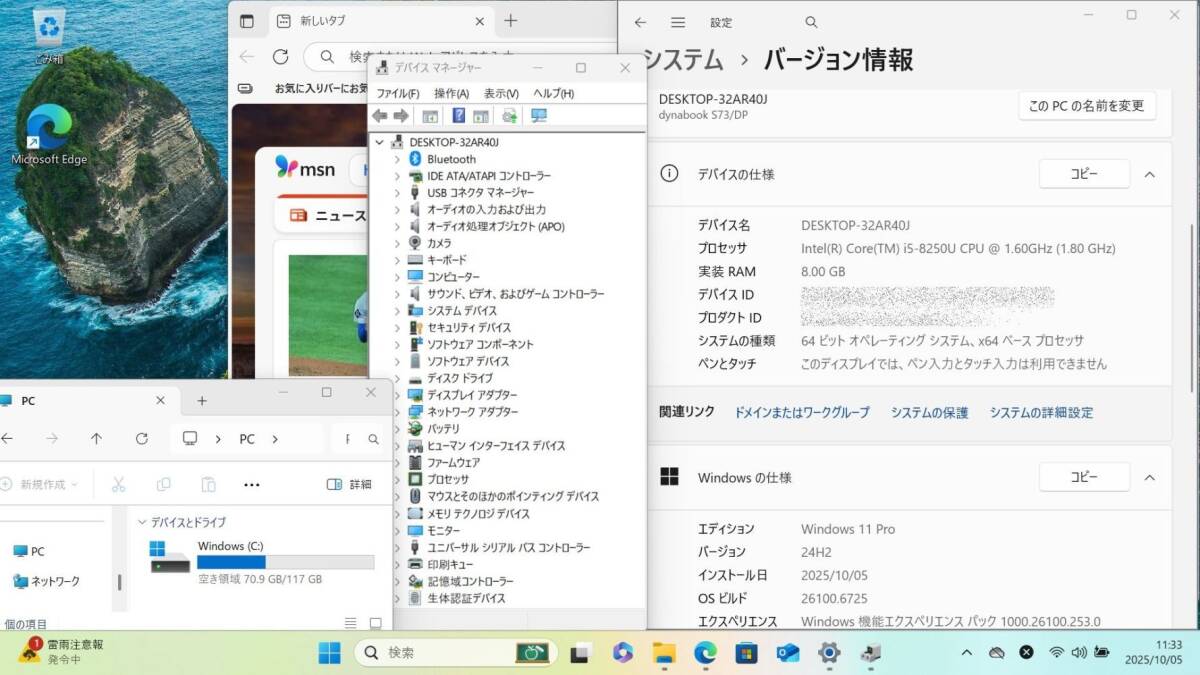Open the 表示(V) menu in Device Manager
The width and height of the screenshot is (1200, 675).
point(501,93)
